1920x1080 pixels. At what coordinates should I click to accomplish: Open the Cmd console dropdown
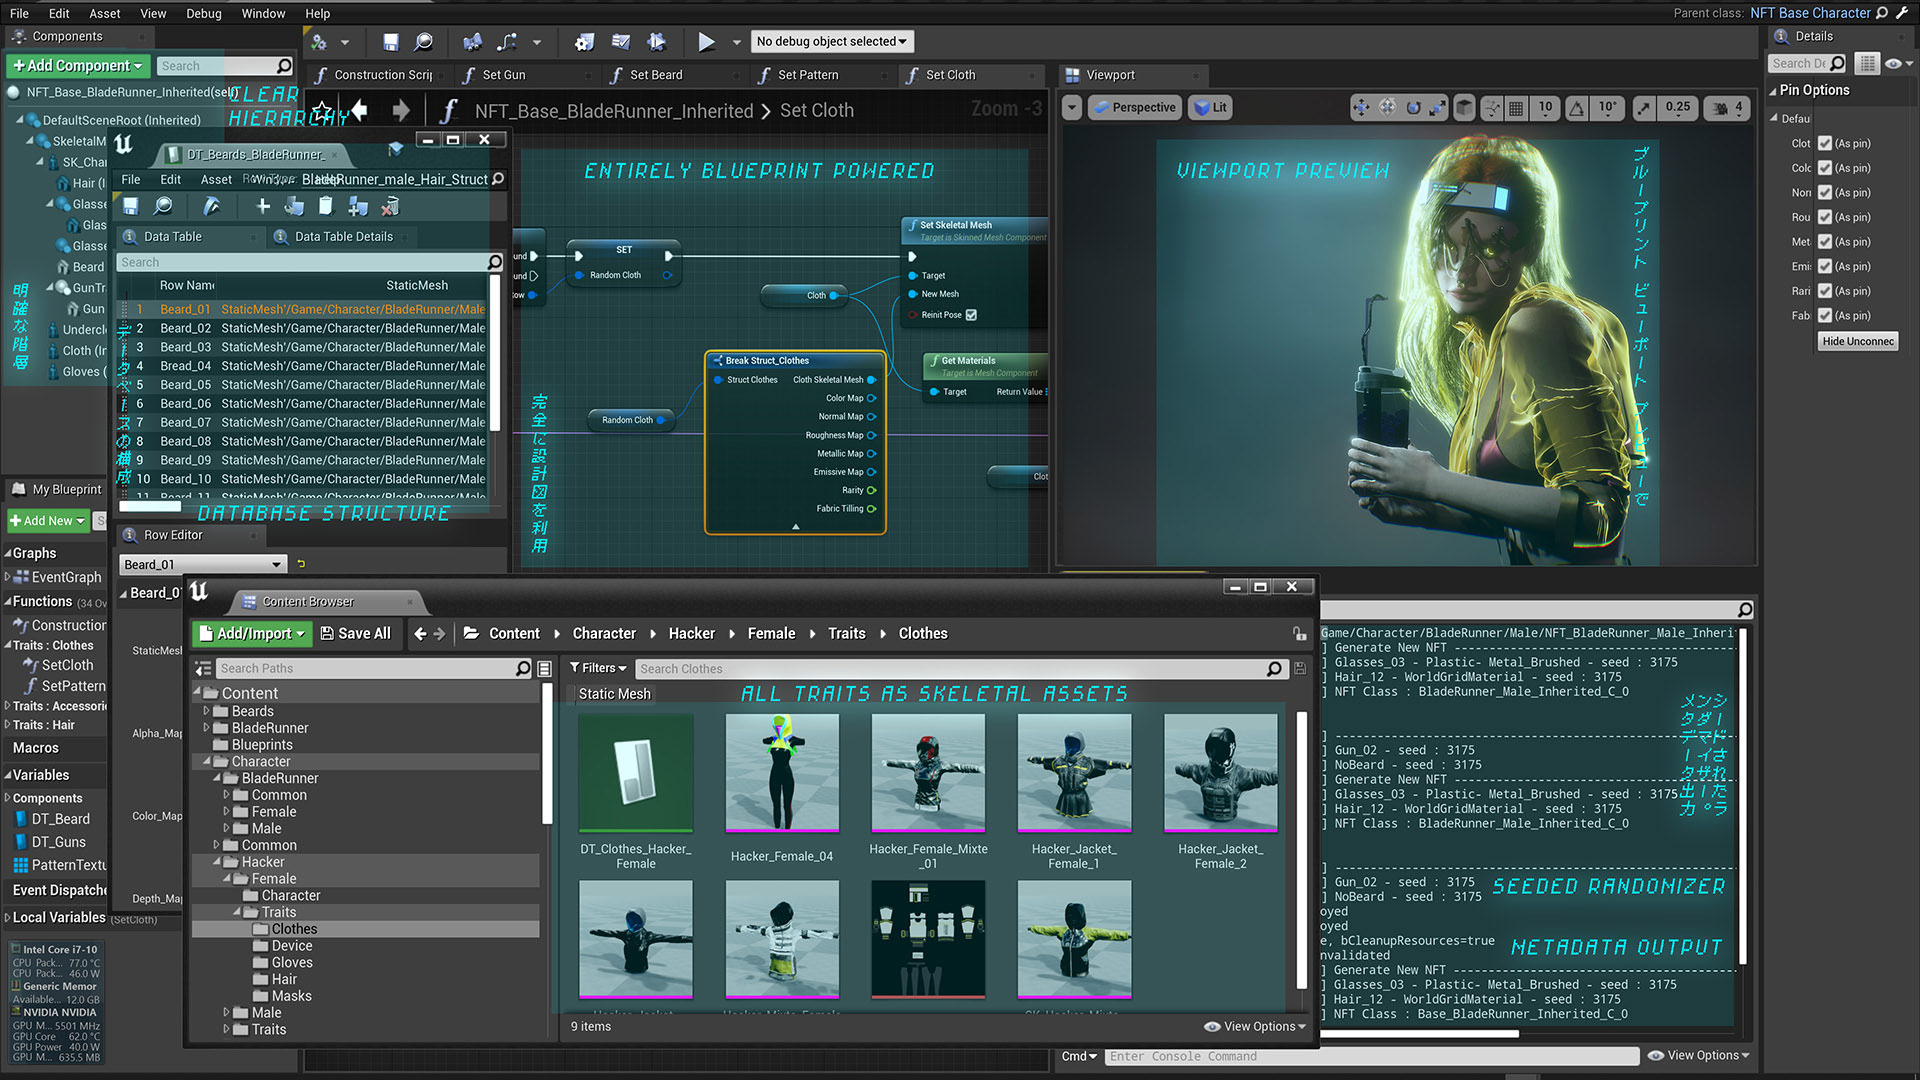1079,1057
